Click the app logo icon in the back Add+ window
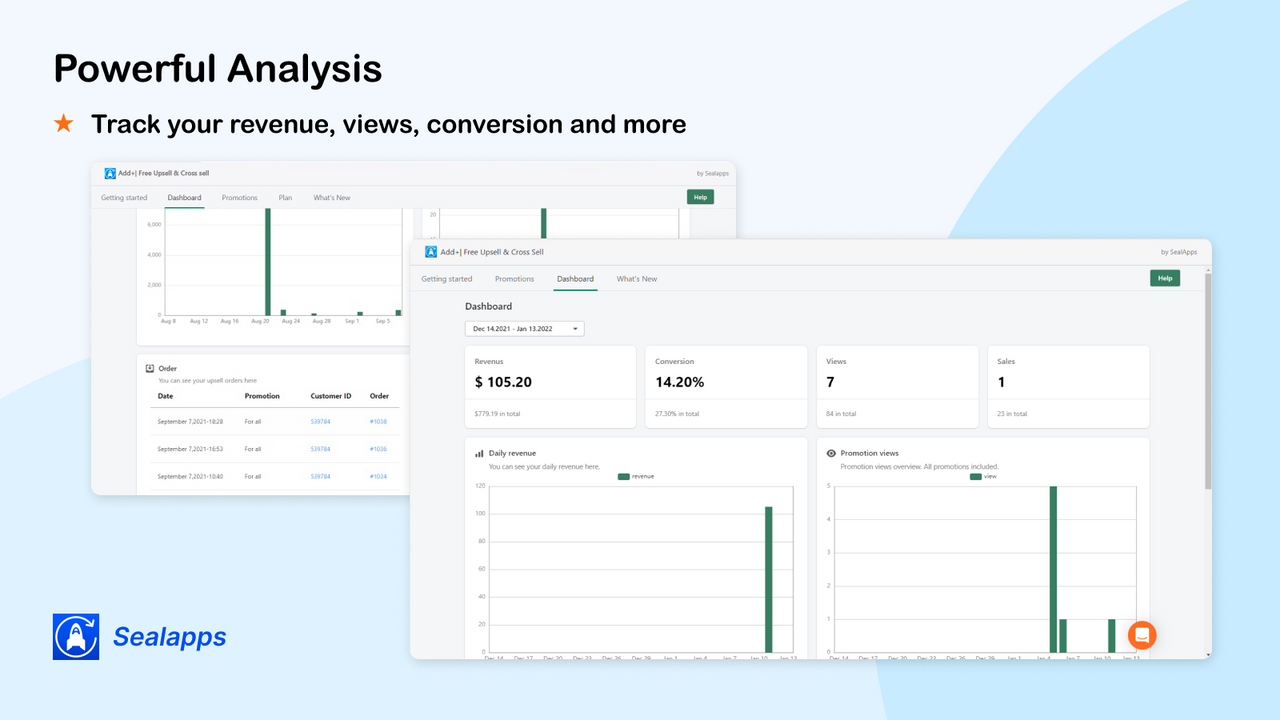Image resolution: width=1280 pixels, height=720 pixels. point(110,173)
